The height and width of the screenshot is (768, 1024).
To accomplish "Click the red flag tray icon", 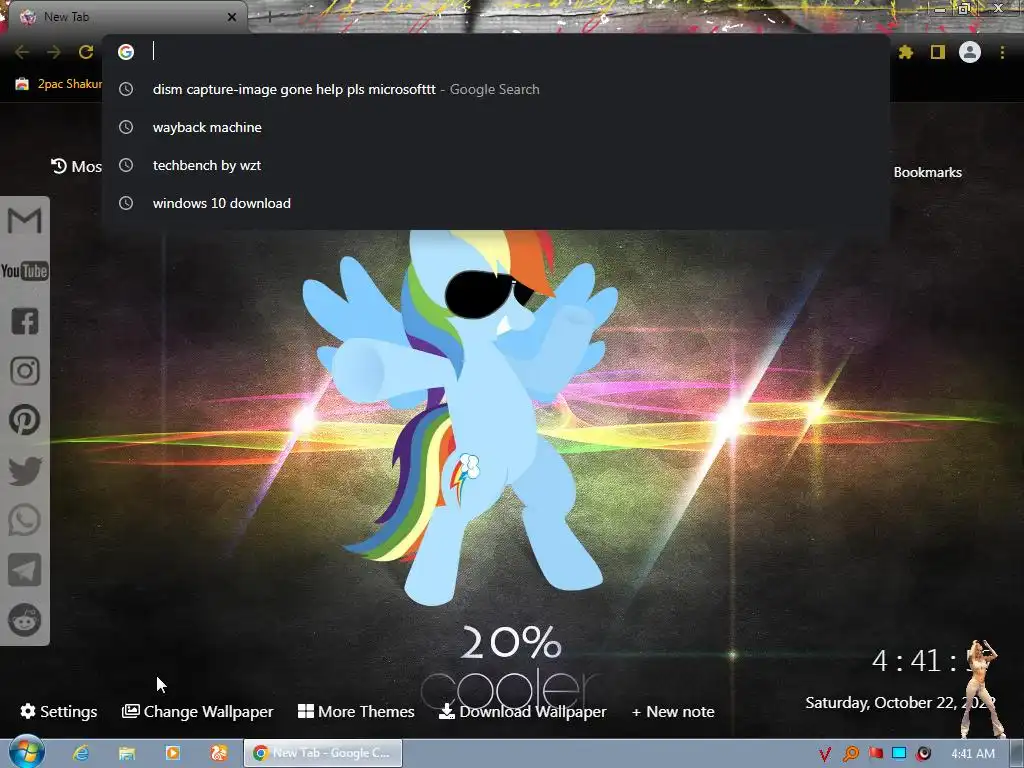I will [x=875, y=753].
